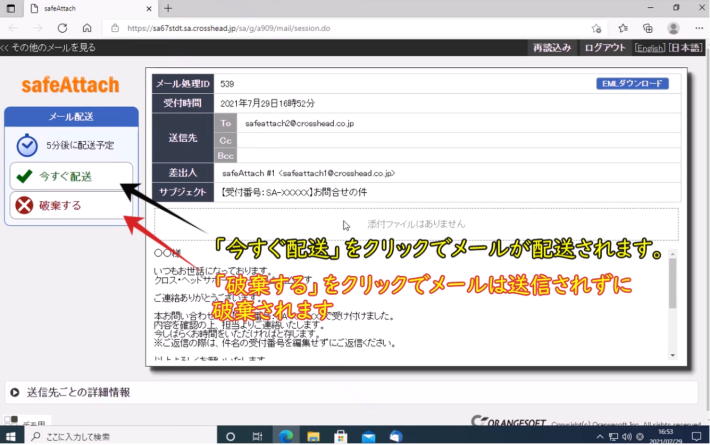Open the Favorites list icon
This screenshot has height=445, width=710.
pyautogui.click(x=623, y=28)
